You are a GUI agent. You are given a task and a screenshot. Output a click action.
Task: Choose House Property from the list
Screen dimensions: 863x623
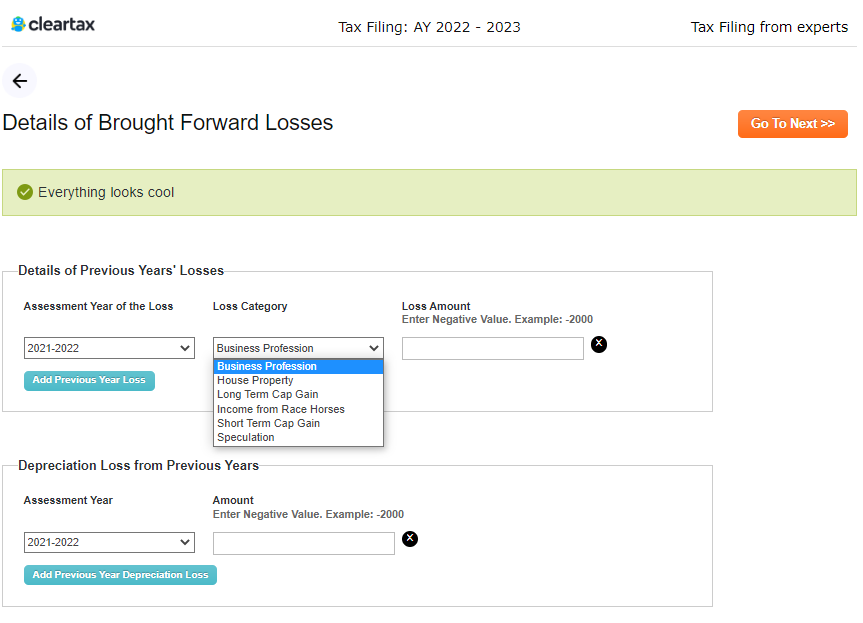(298, 380)
